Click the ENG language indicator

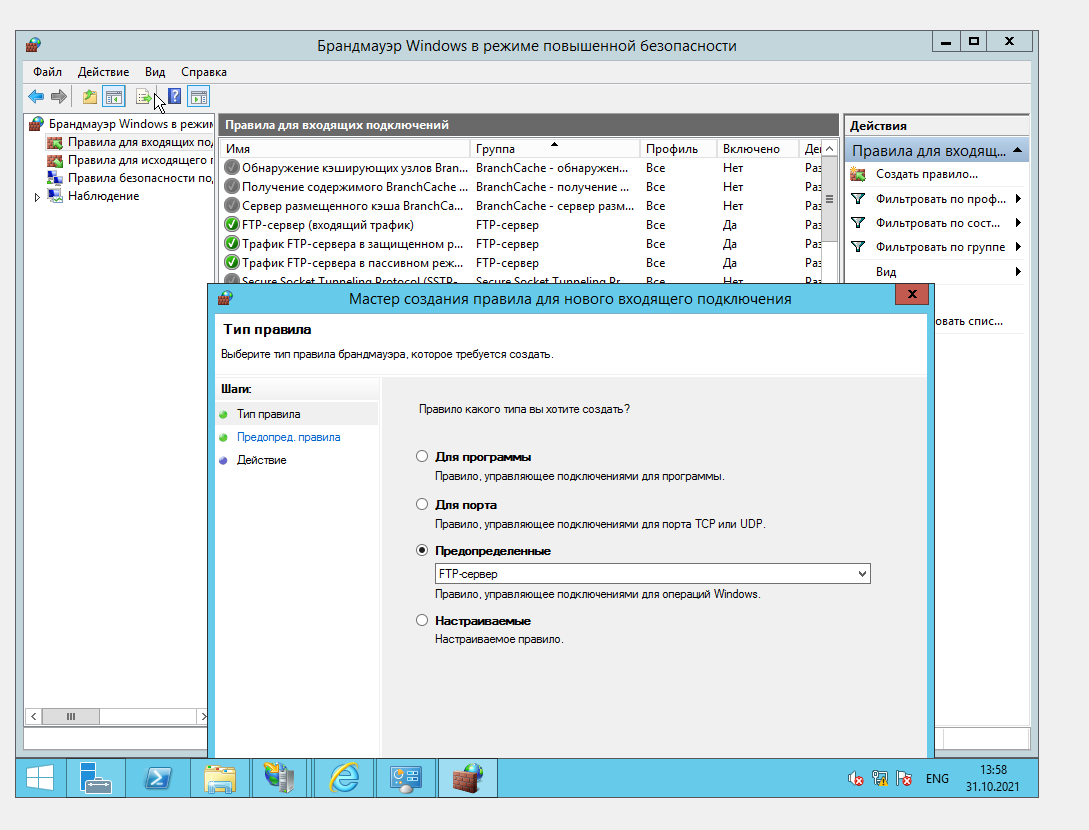click(937, 779)
